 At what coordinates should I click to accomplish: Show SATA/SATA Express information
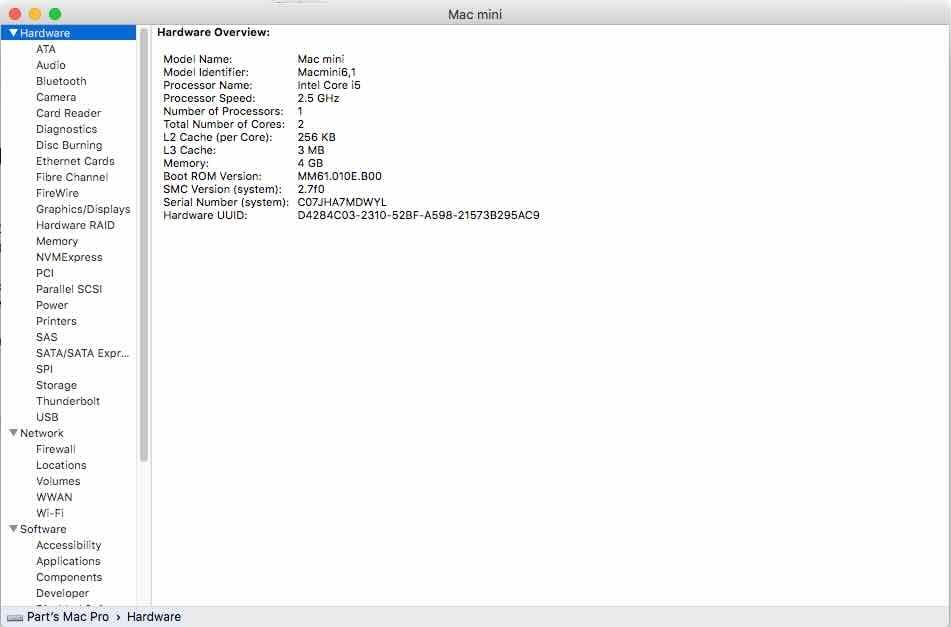pos(82,353)
